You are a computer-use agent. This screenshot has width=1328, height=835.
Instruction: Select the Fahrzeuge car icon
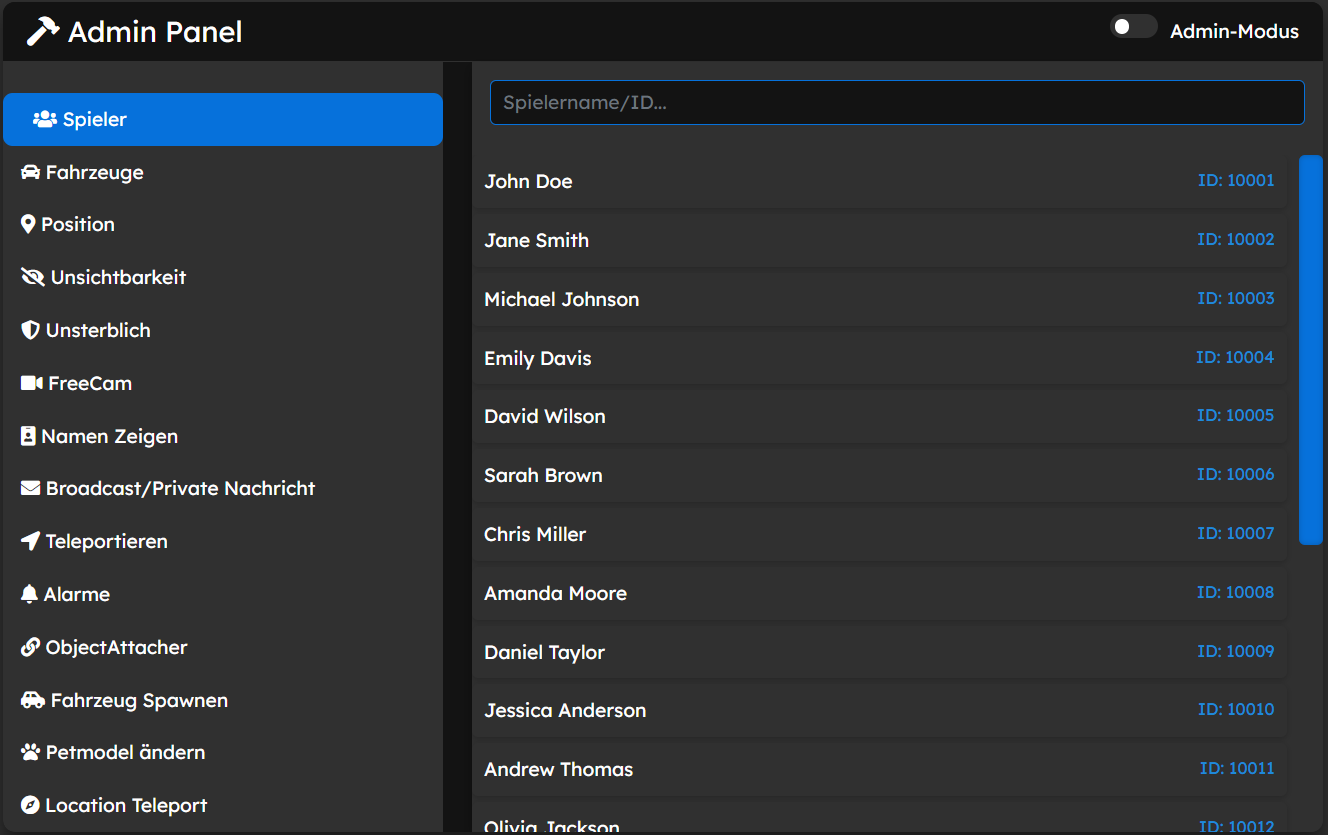point(29,172)
